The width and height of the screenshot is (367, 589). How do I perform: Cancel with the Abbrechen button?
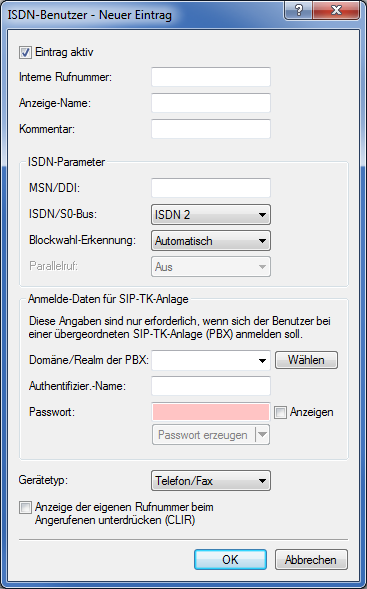[311, 560]
